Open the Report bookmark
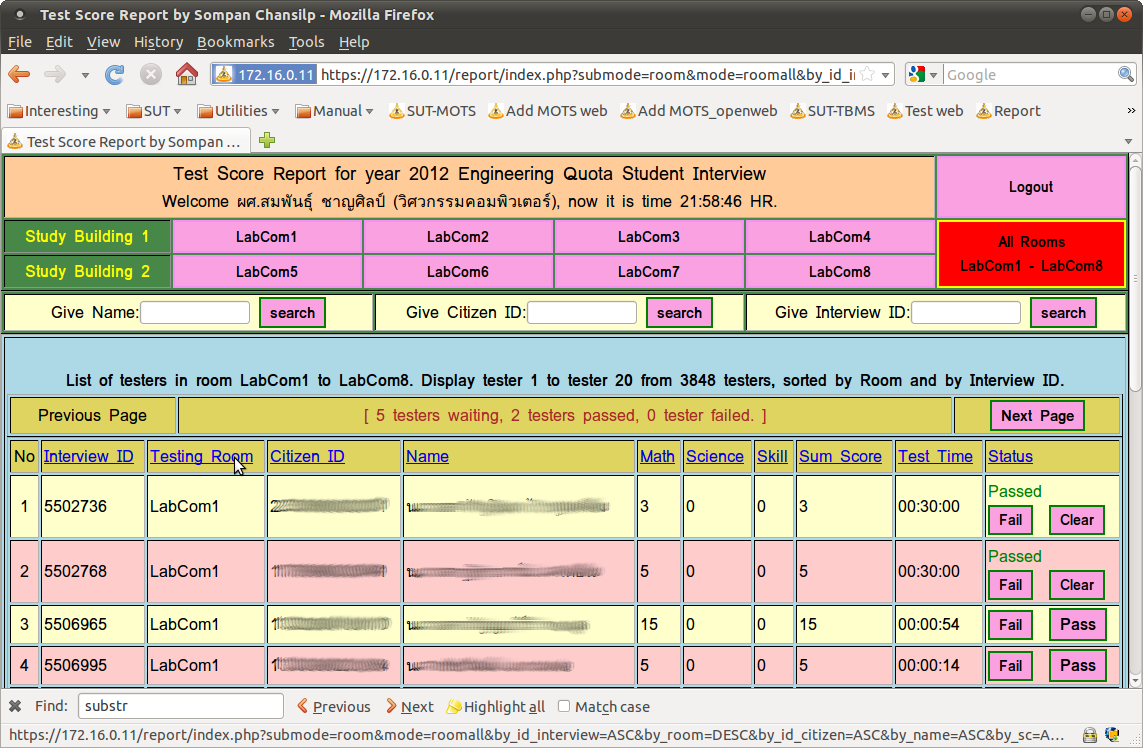The width and height of the screenshot is (1143, 748). [1008, 111]
